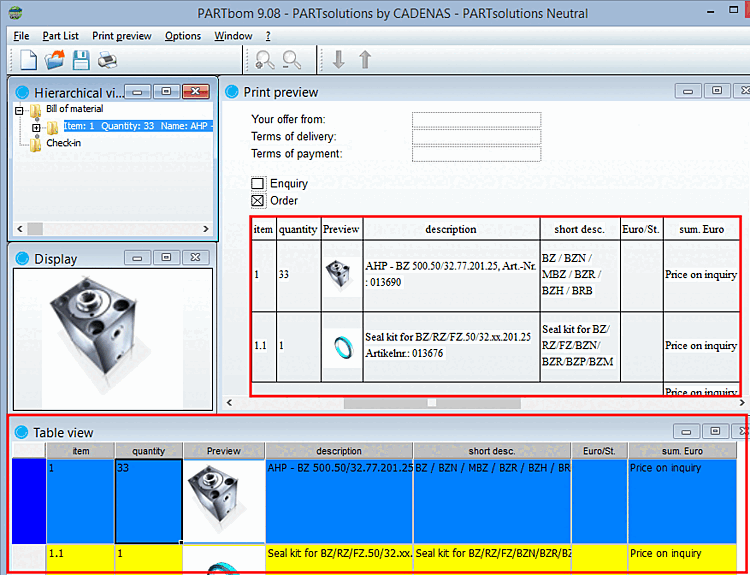Click the short desc. column header in Table view
The width and height of the screenshot is (750, 575).
tap(492, 451)
